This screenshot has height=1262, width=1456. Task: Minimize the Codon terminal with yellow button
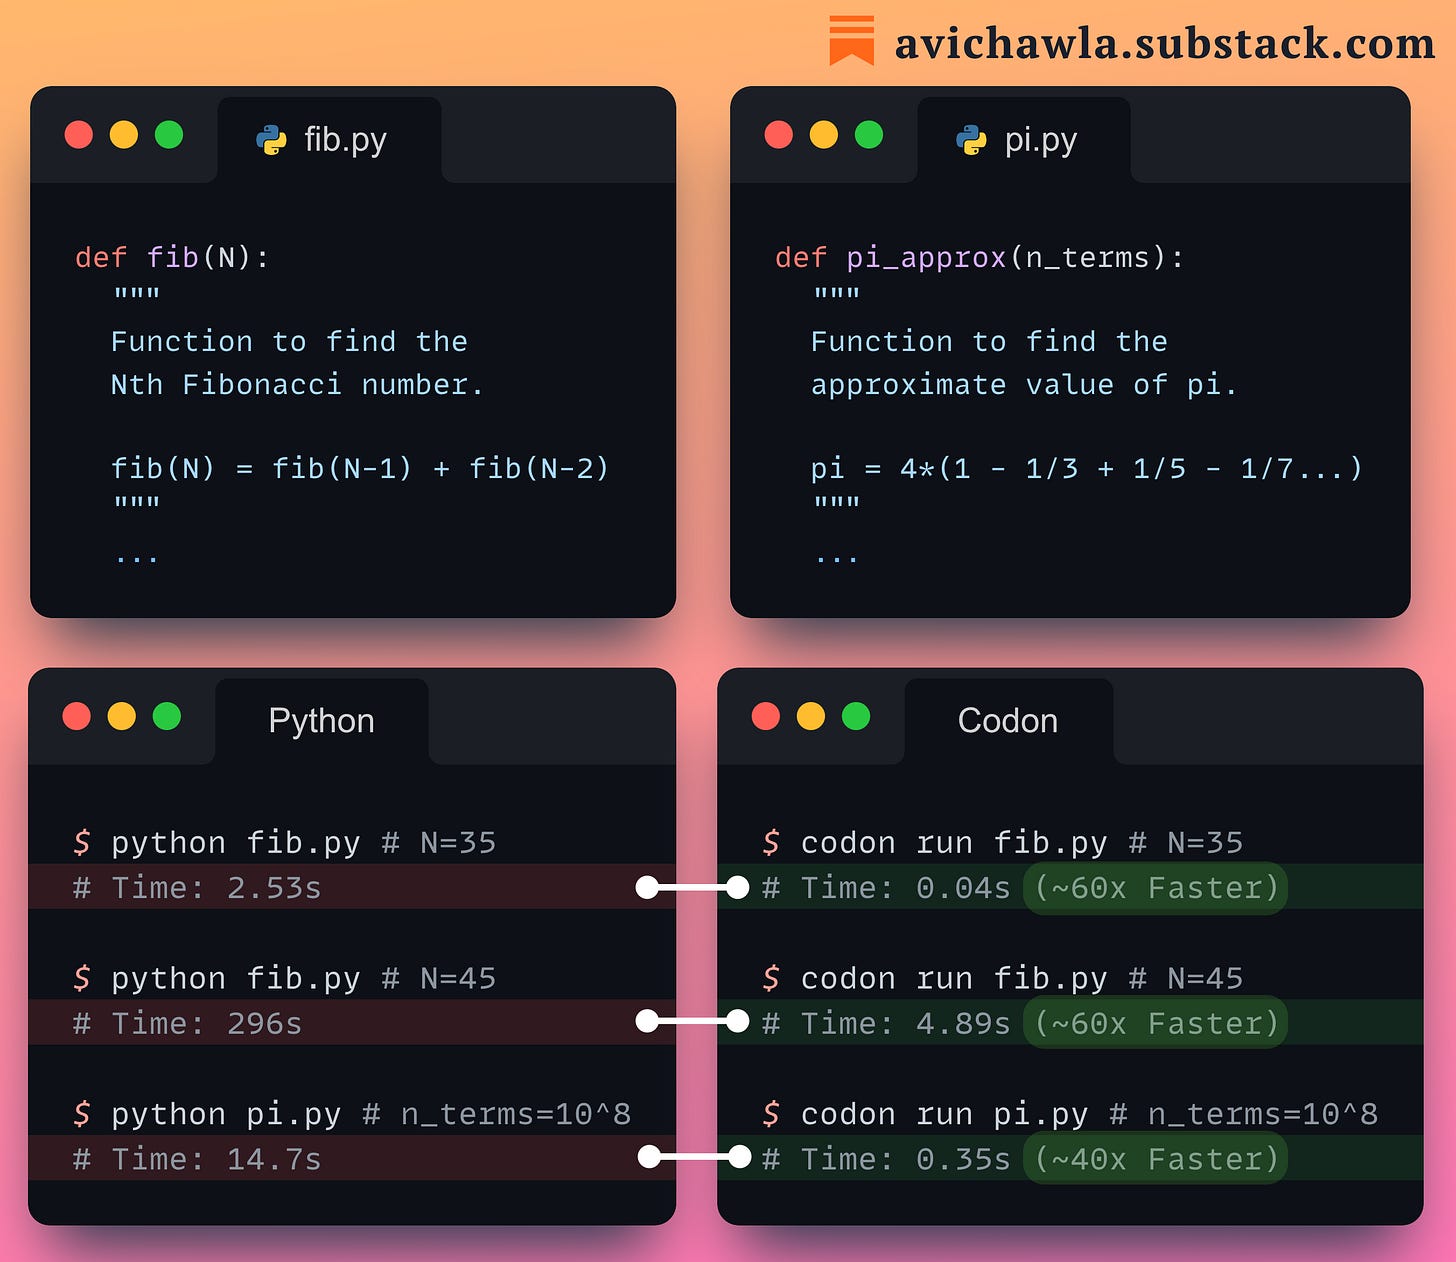[x=811, y=716]
